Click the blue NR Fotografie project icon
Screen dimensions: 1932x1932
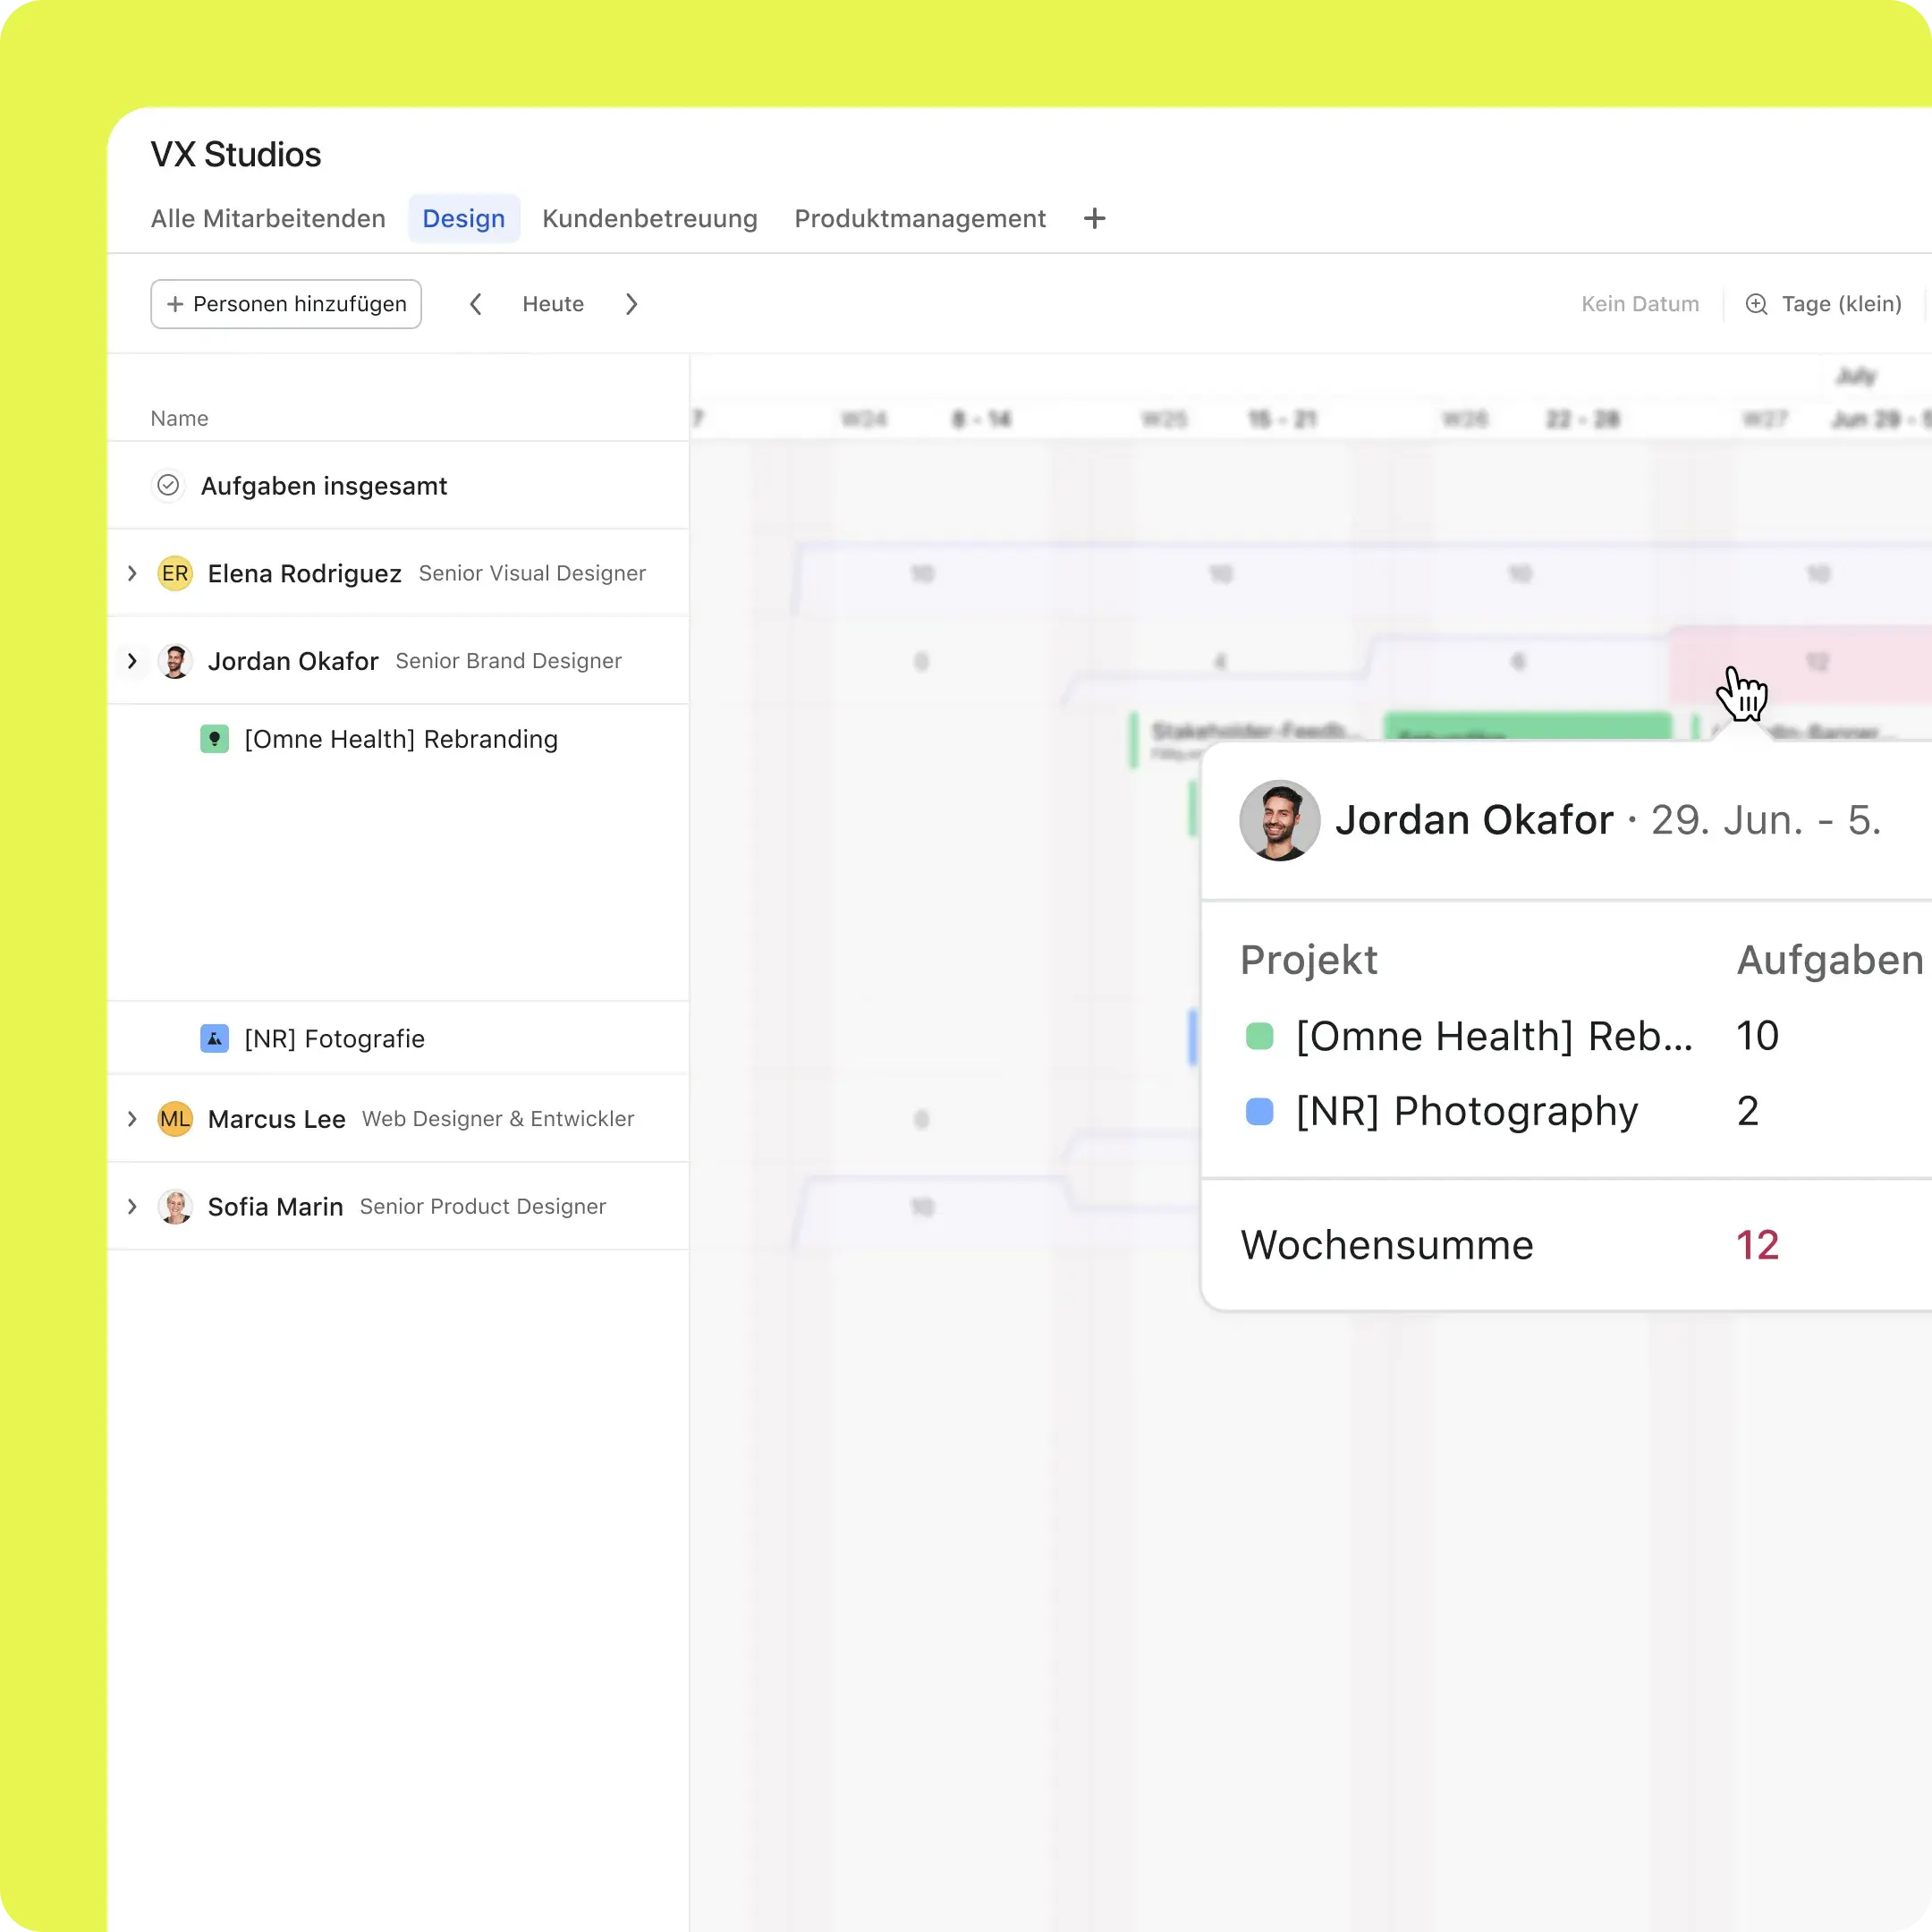(x=214, y=1038)
